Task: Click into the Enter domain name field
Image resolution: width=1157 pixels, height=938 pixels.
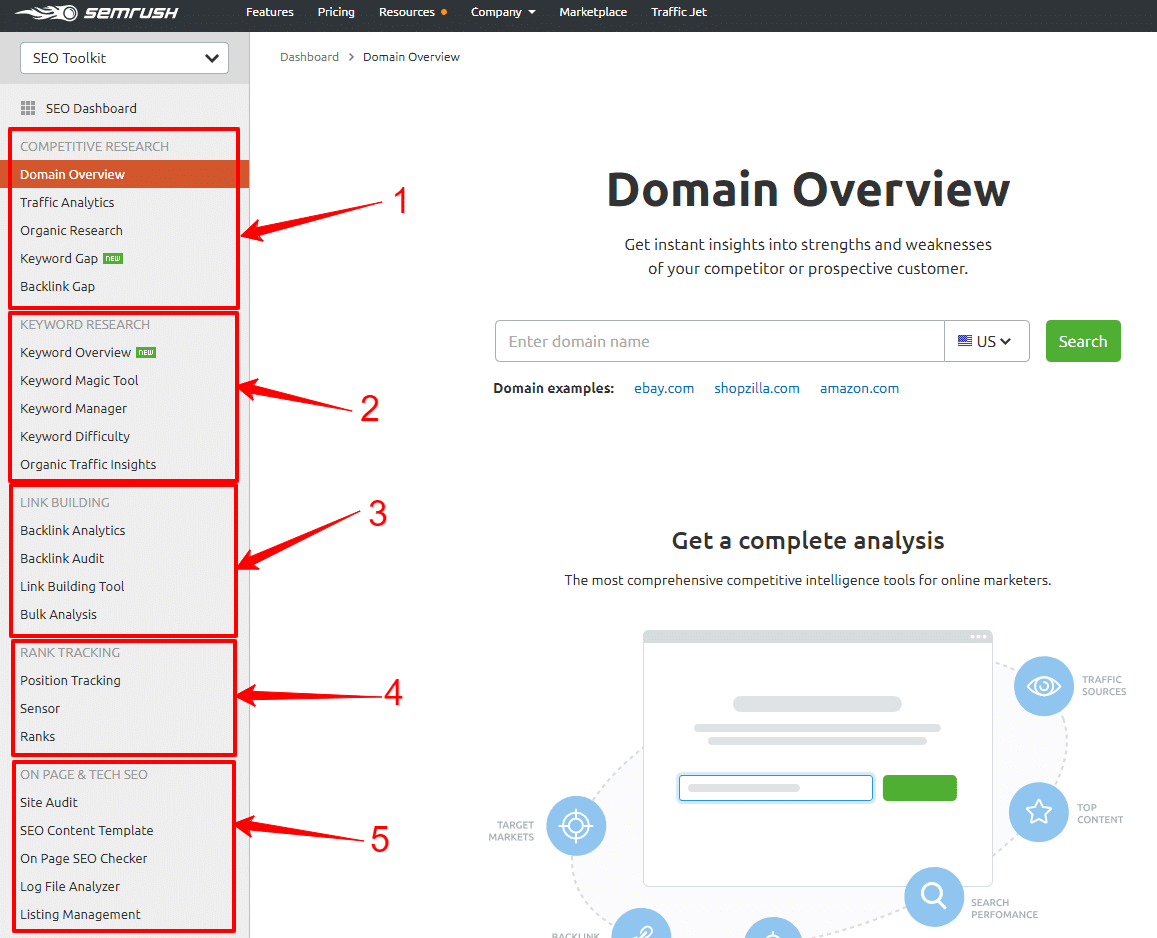Action: pyautogui.click(x=719, y=341)
